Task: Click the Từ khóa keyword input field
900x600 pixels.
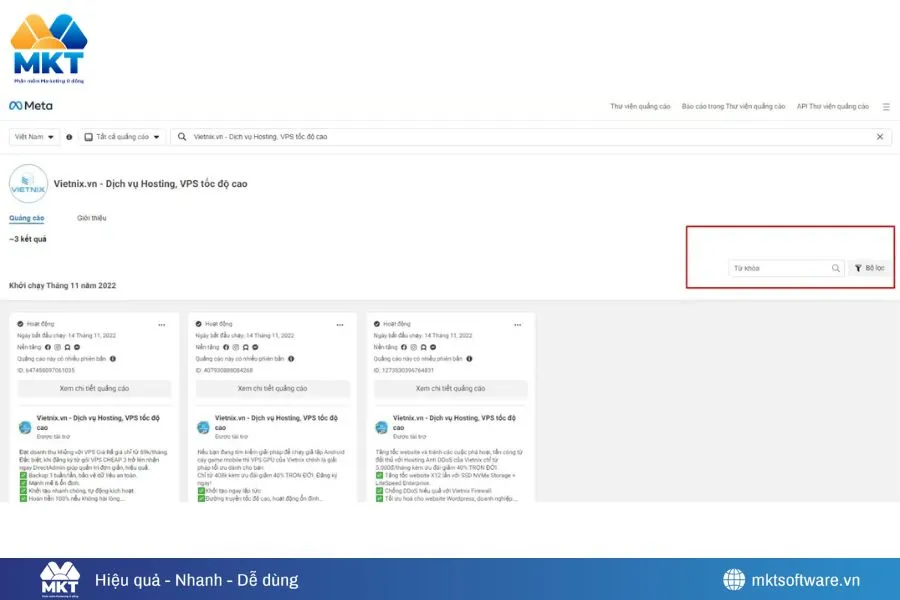Action: [x=780, y=268]
